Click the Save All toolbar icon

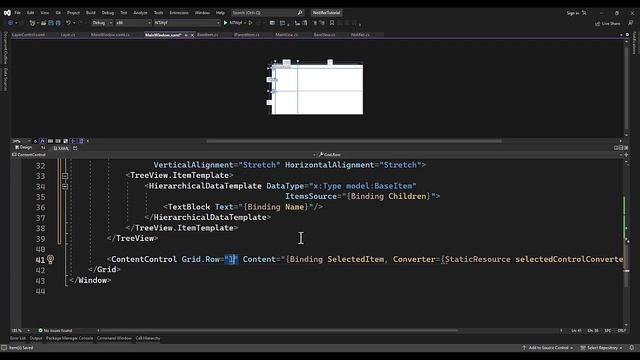[58, 23]
